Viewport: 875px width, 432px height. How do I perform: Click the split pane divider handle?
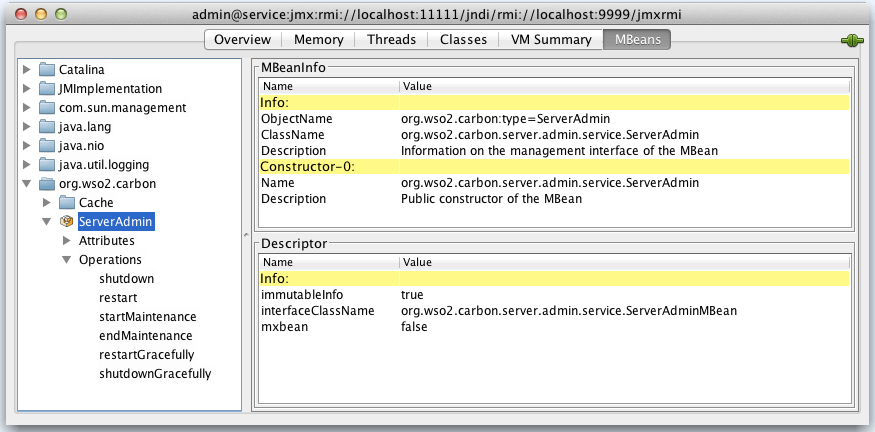click(x=246, y=234)
